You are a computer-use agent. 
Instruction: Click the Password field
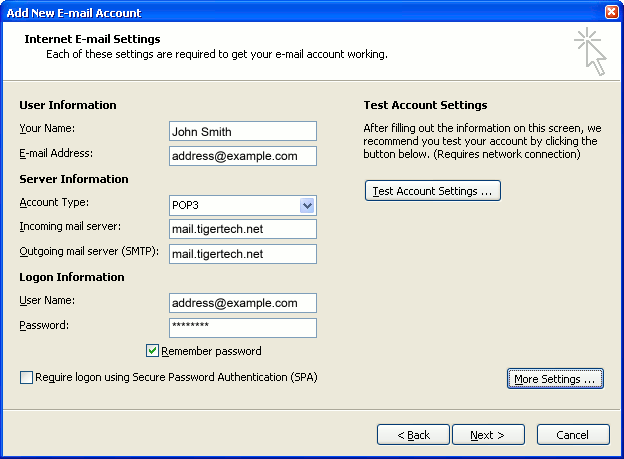(x=242, y=328)
